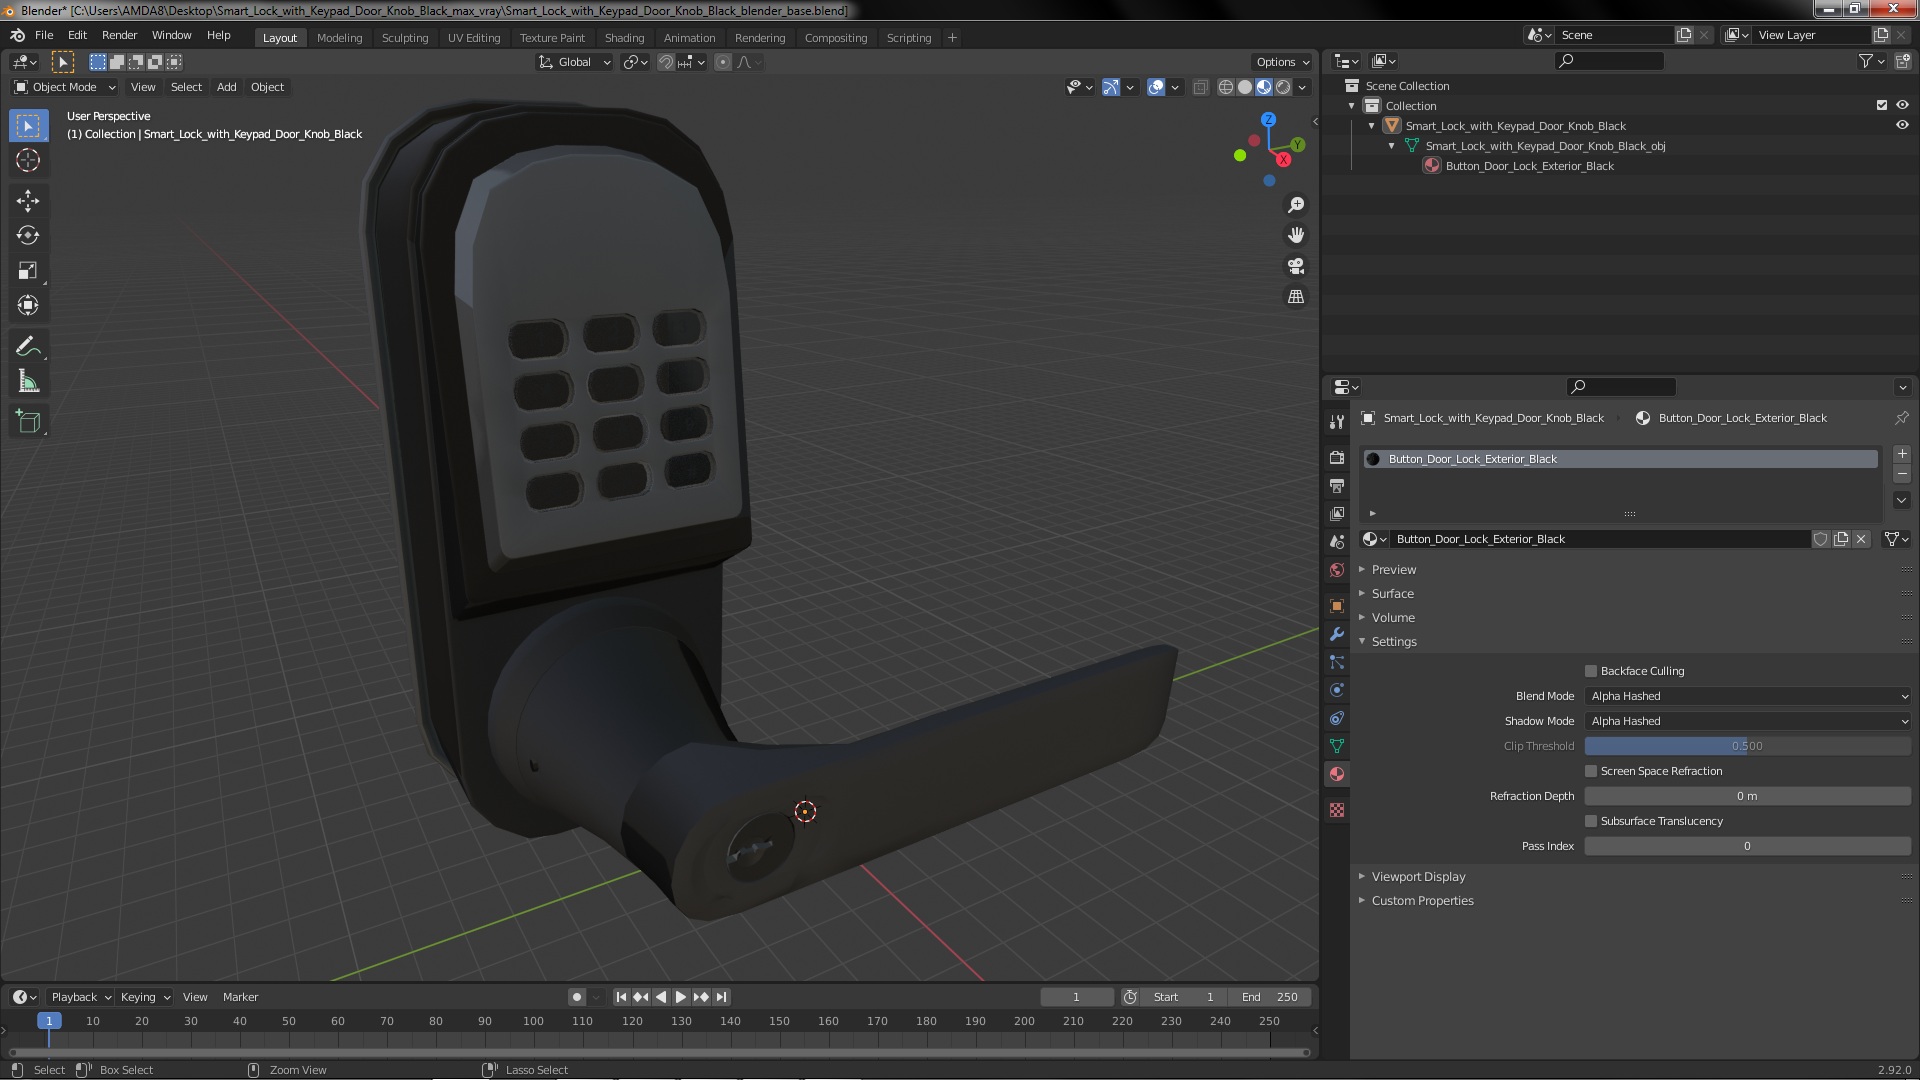
Task: Expand the Preview panel
Action: 1394,570
